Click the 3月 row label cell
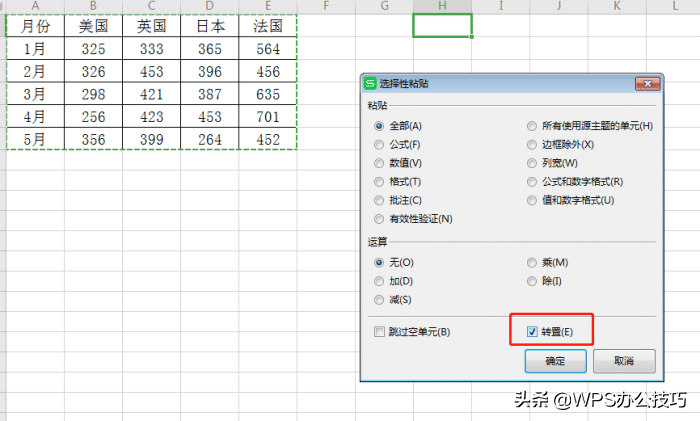Image resolution: width=700 pixels, height=421 pixels. 35,94
